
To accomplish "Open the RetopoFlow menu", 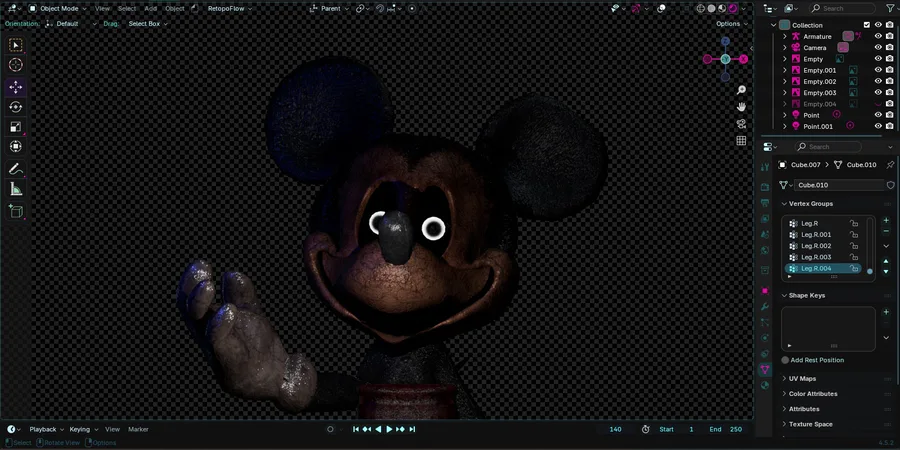I will (x=229, y=9).
